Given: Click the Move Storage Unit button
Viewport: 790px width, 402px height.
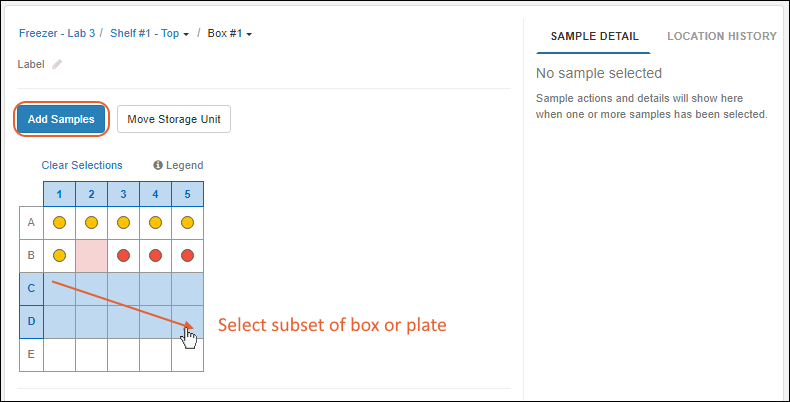Looking at the screenshot, I should (x=174, y=119).
